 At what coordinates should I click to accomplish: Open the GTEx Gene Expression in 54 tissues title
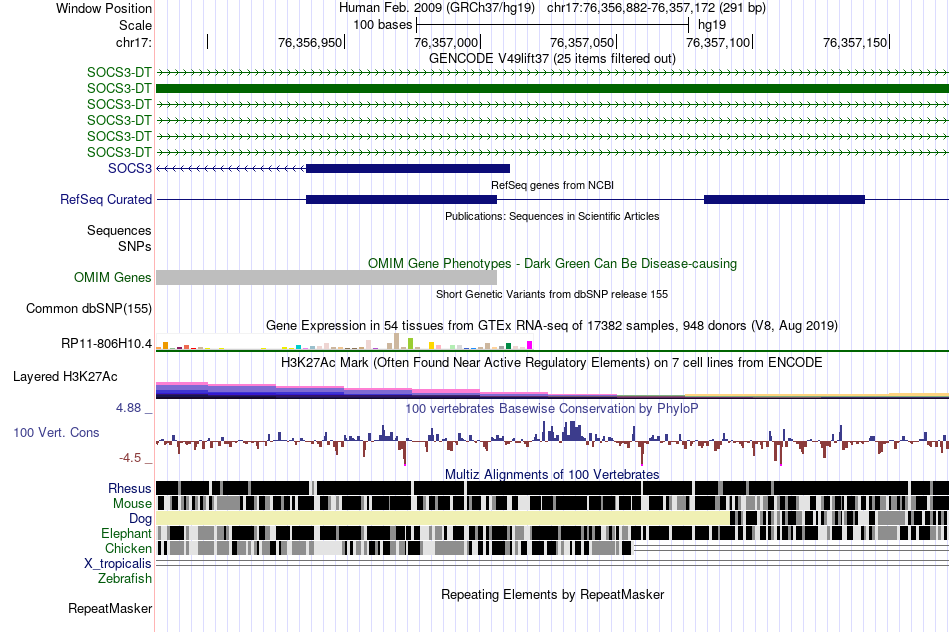552,325
